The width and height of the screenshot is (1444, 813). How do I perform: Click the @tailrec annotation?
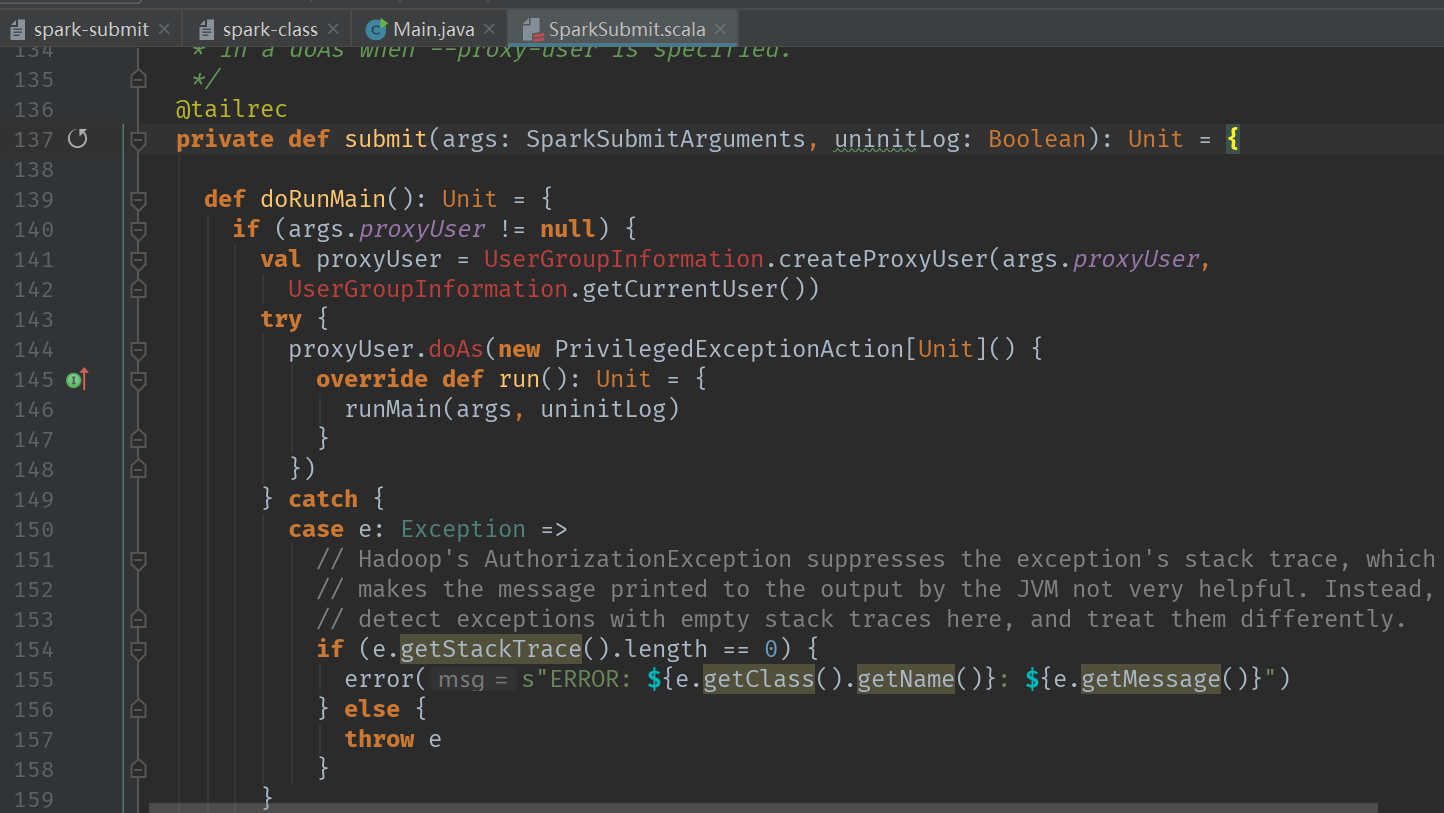pos(232,109)
